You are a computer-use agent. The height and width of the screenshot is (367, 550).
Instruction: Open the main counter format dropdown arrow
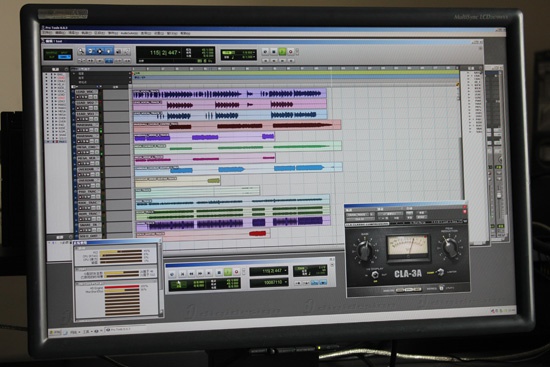click(180, 52)
